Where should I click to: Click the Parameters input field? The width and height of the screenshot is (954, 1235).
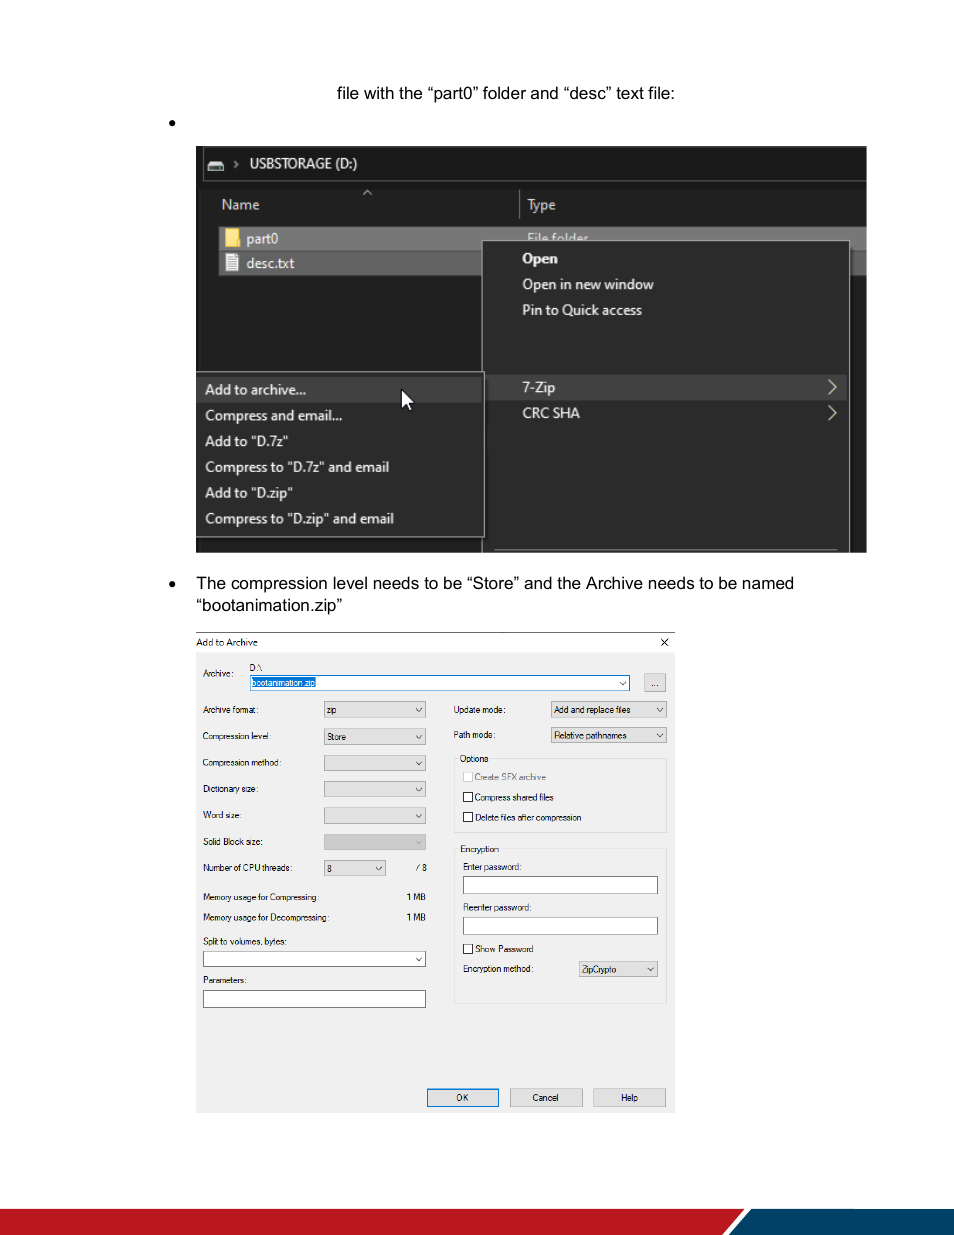point(314,999)
